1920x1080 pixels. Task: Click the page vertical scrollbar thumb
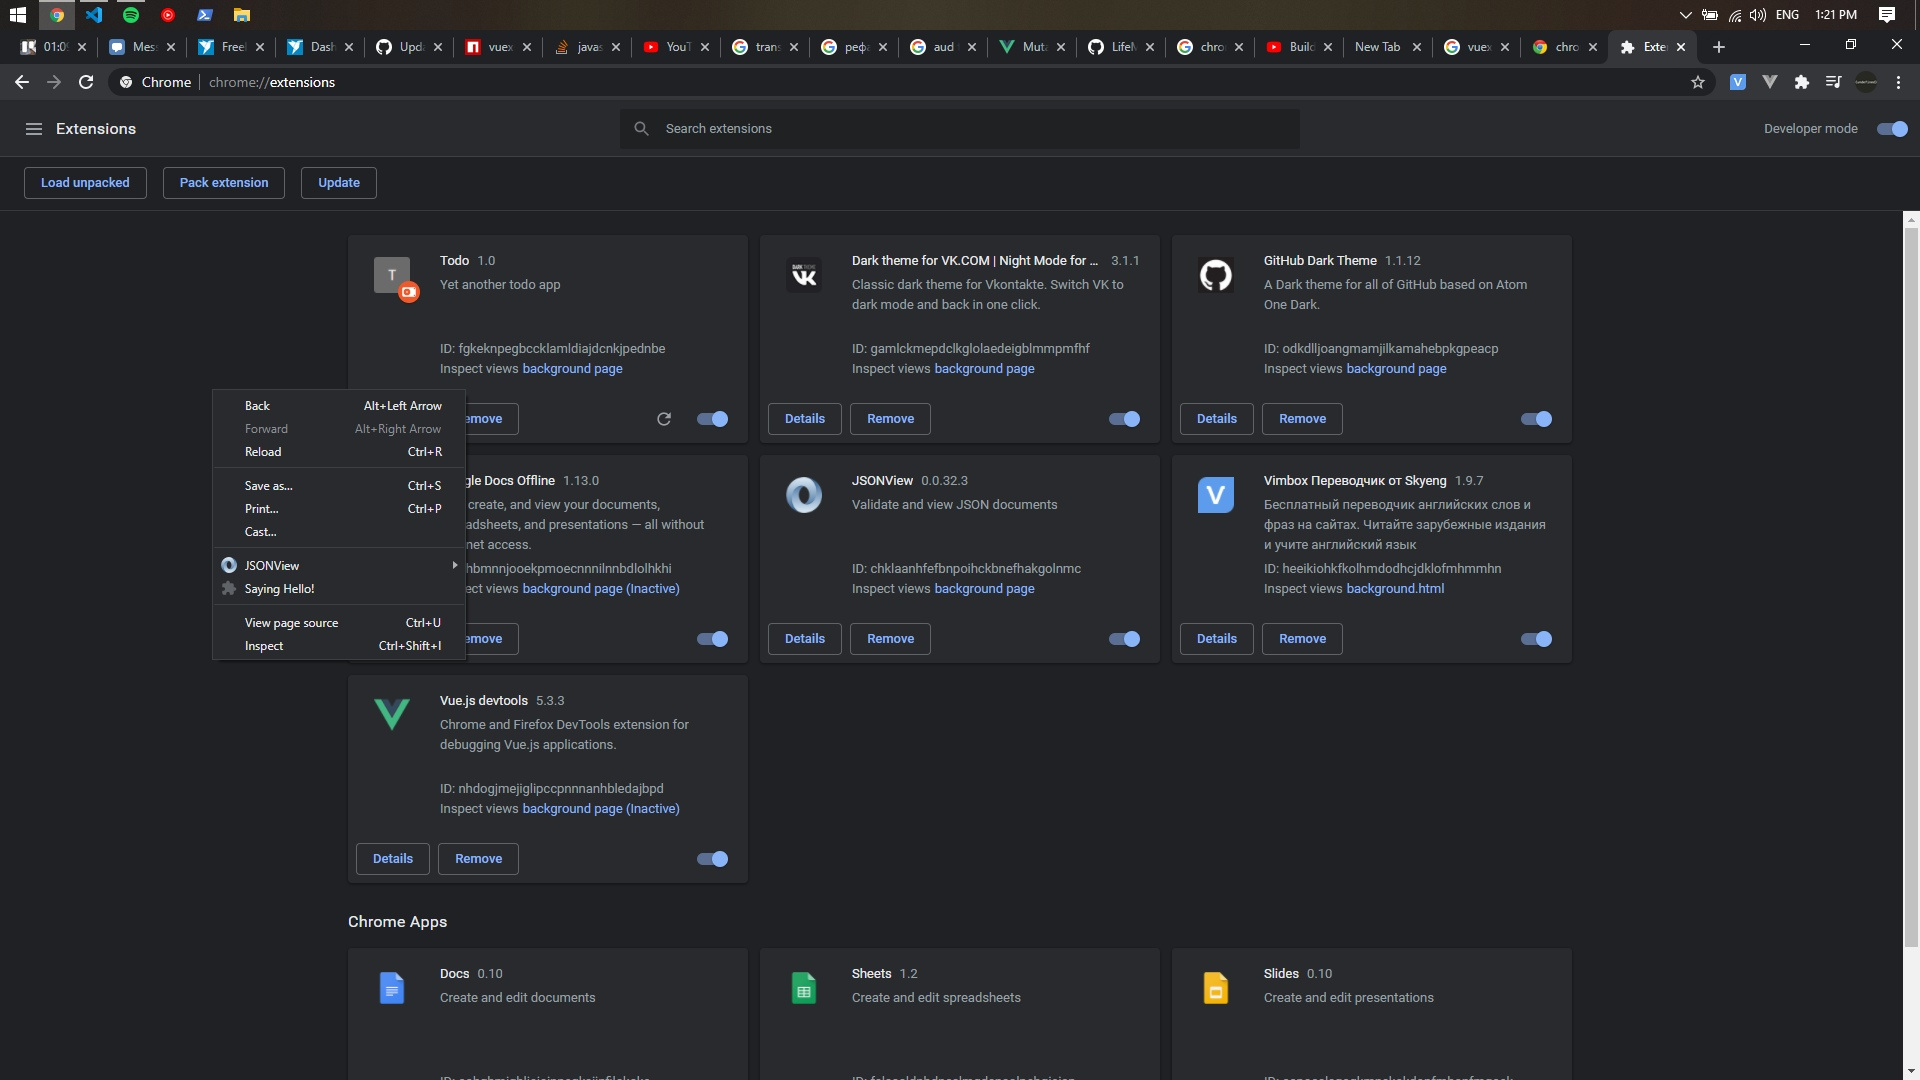[x=1911, y=586]
